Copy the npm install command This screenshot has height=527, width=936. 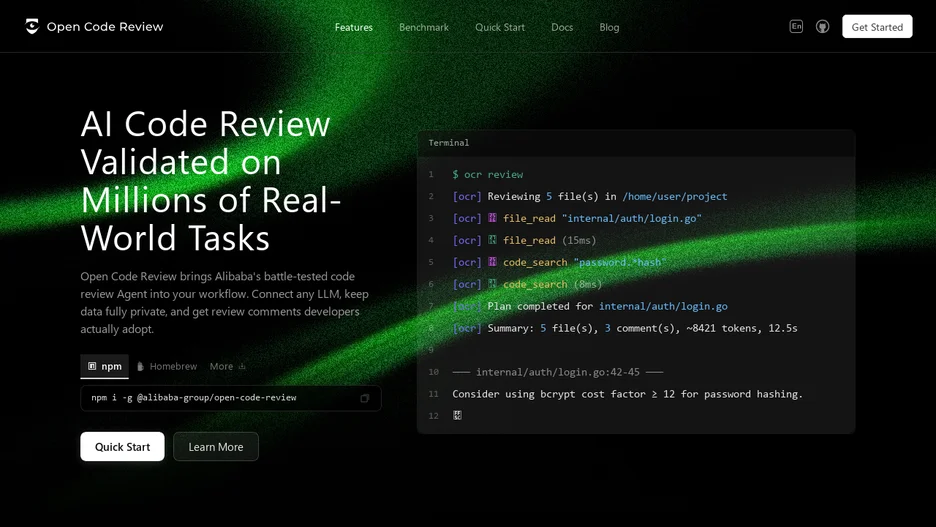pos(364,398)
